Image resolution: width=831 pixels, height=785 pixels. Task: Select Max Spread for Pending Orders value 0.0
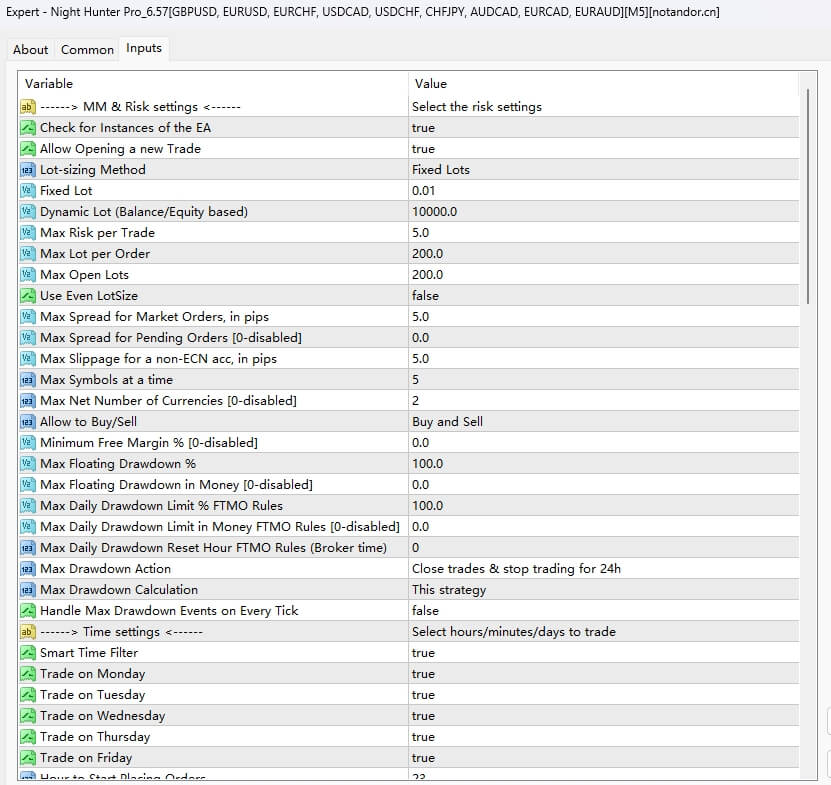click(x=604, y=338)
